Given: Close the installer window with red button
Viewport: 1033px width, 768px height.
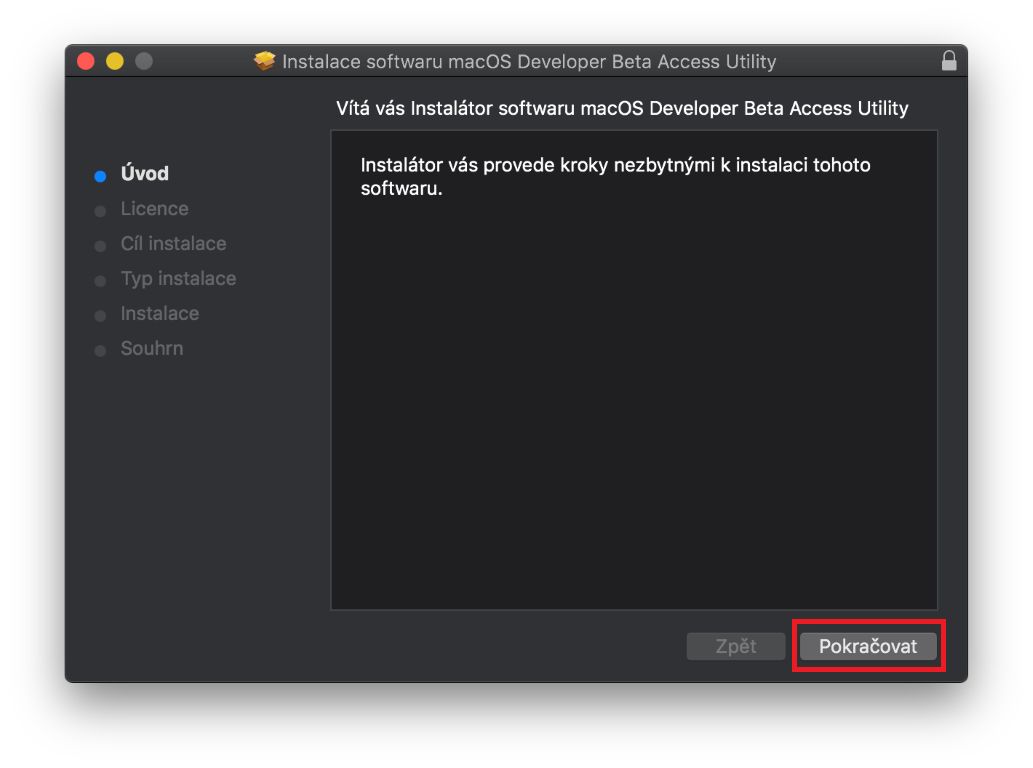Looking at the screenshot, I should pyautogui.click(x=86, y=61).
